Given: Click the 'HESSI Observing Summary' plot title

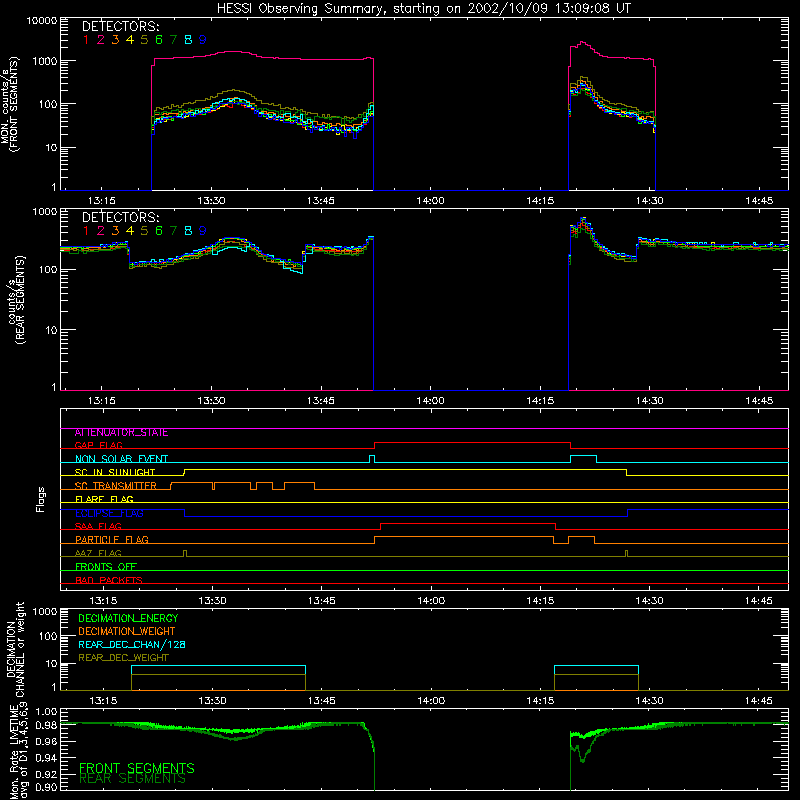Looking at the screenshot, I should [x=423, y=8].
